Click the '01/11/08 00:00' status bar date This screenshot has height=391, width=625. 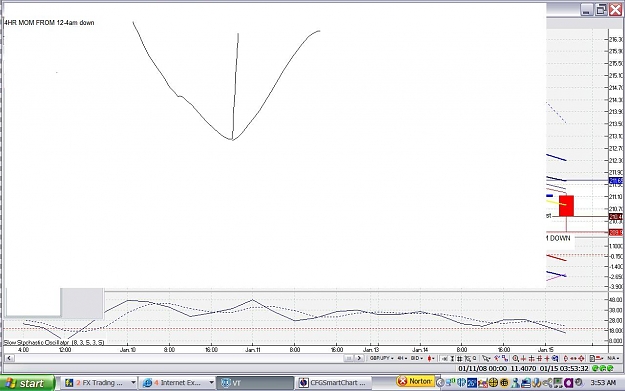point(483,369)
